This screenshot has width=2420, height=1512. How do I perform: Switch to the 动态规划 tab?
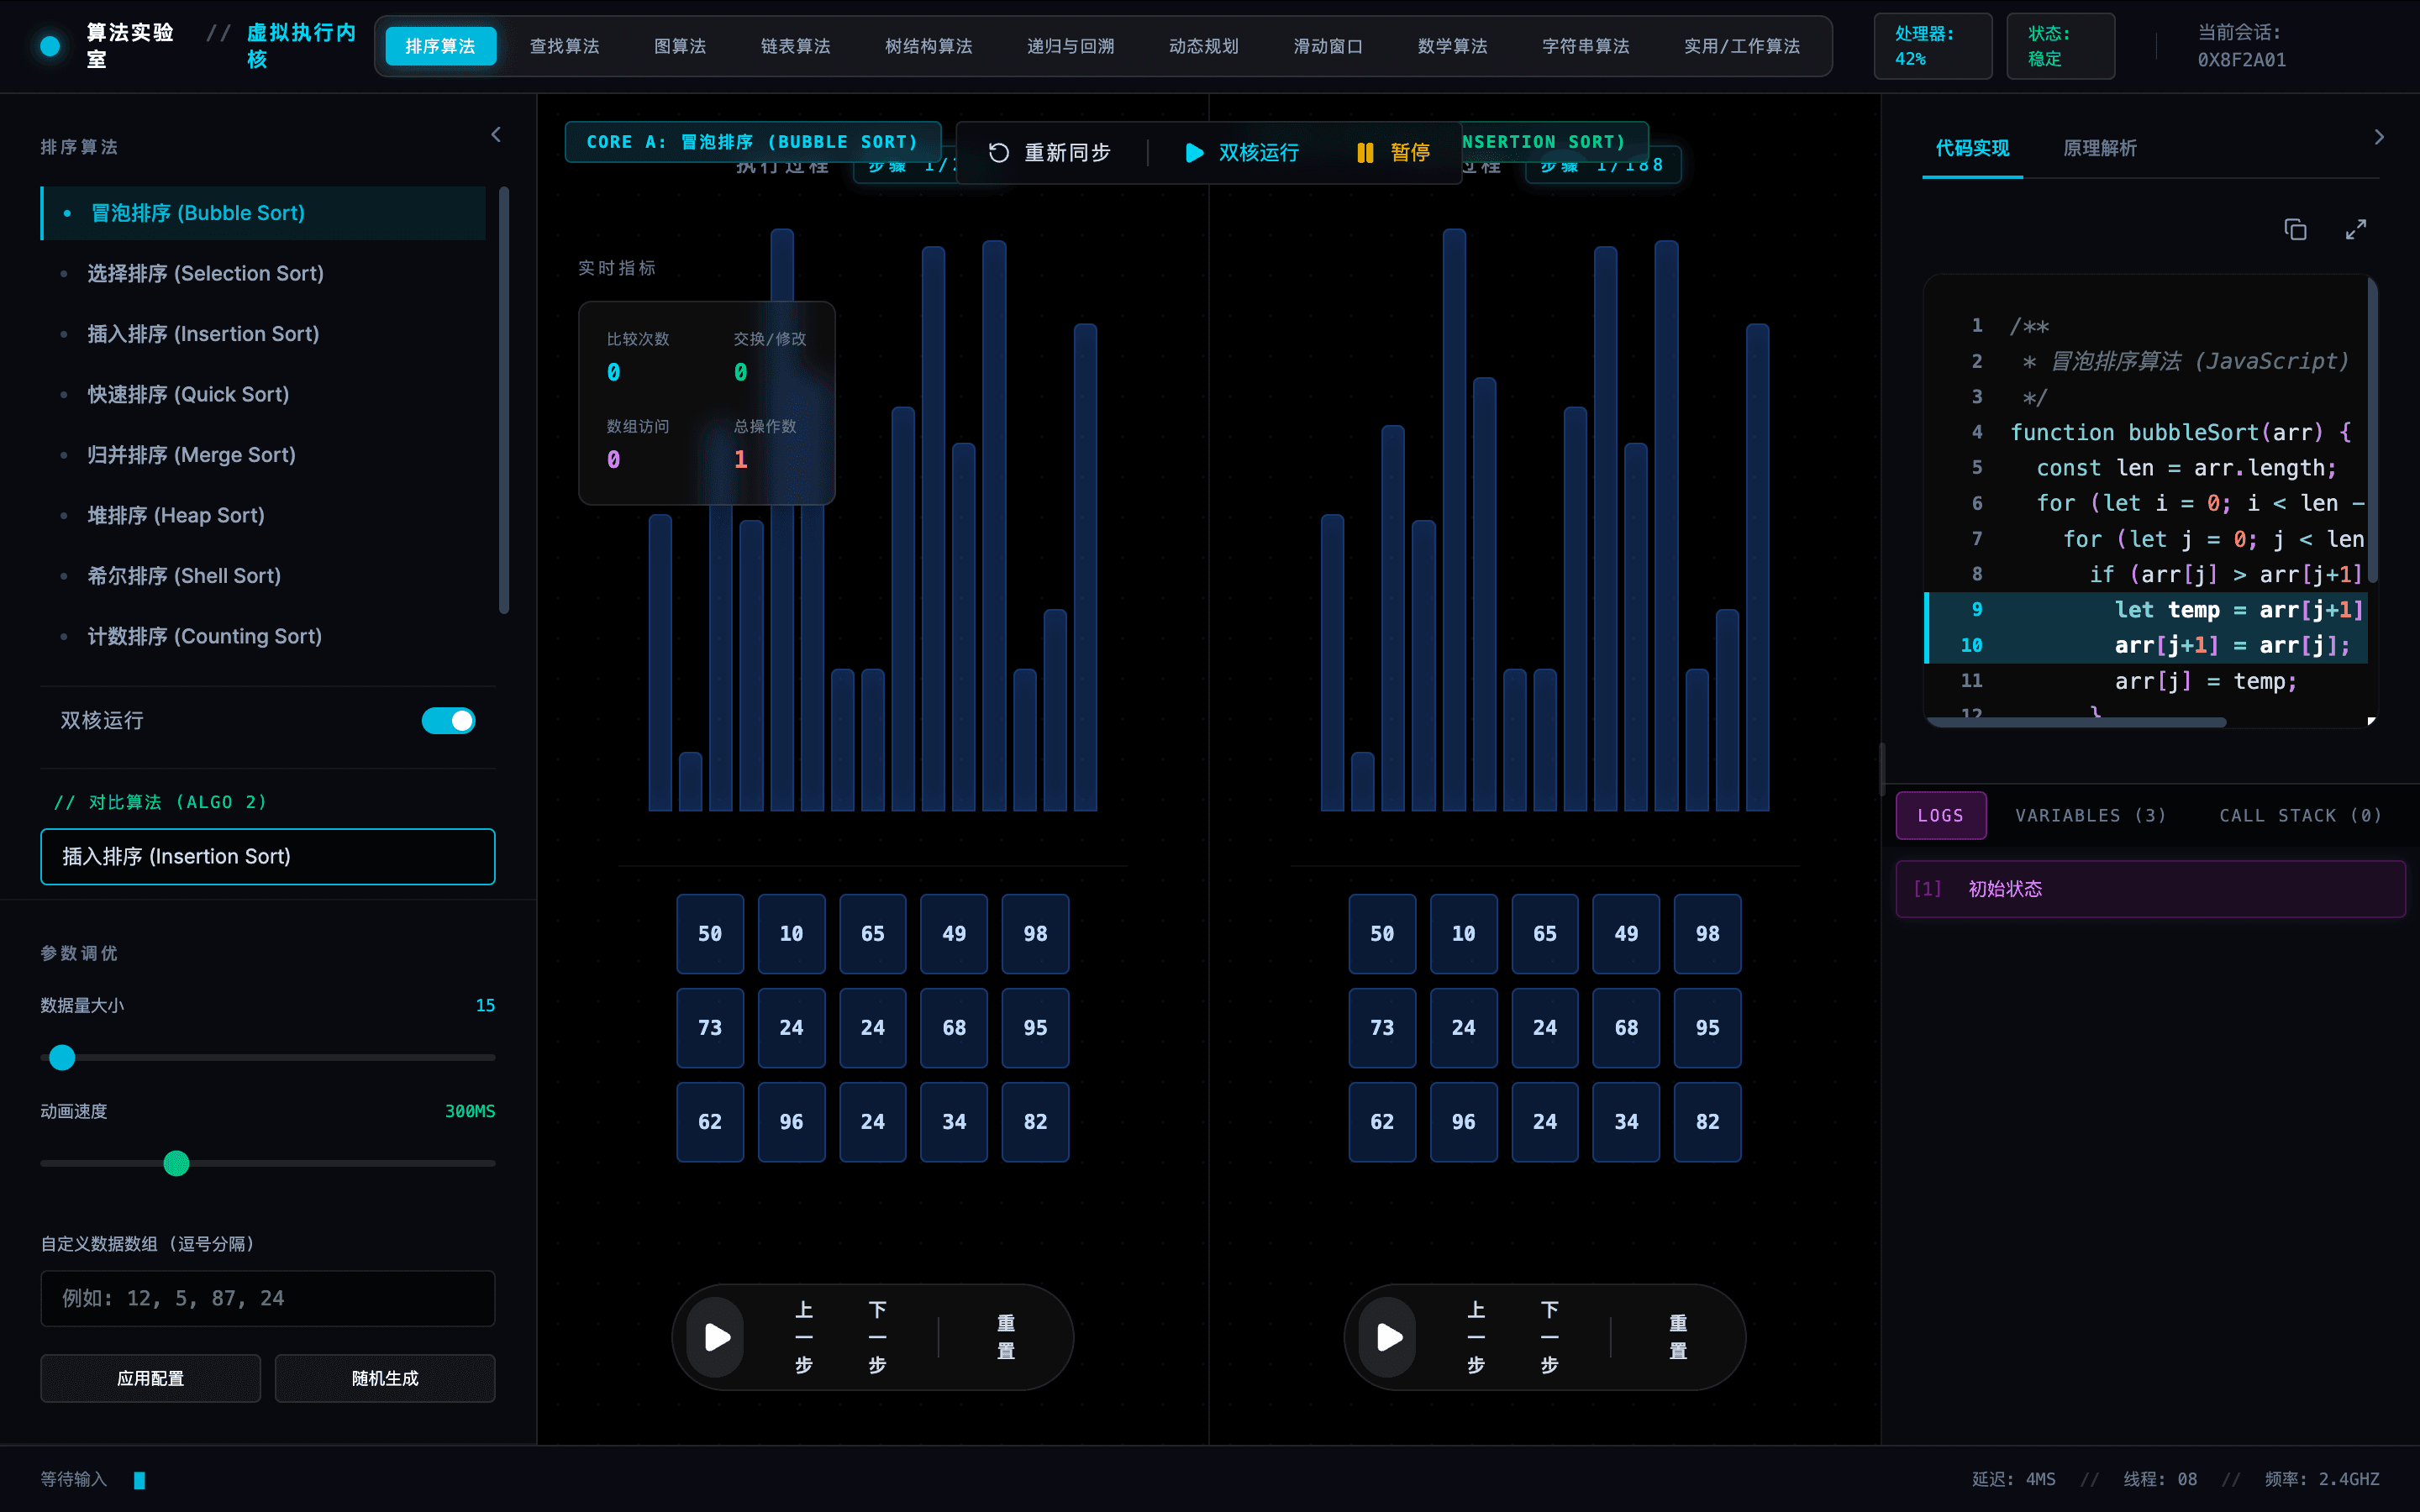1203,46
